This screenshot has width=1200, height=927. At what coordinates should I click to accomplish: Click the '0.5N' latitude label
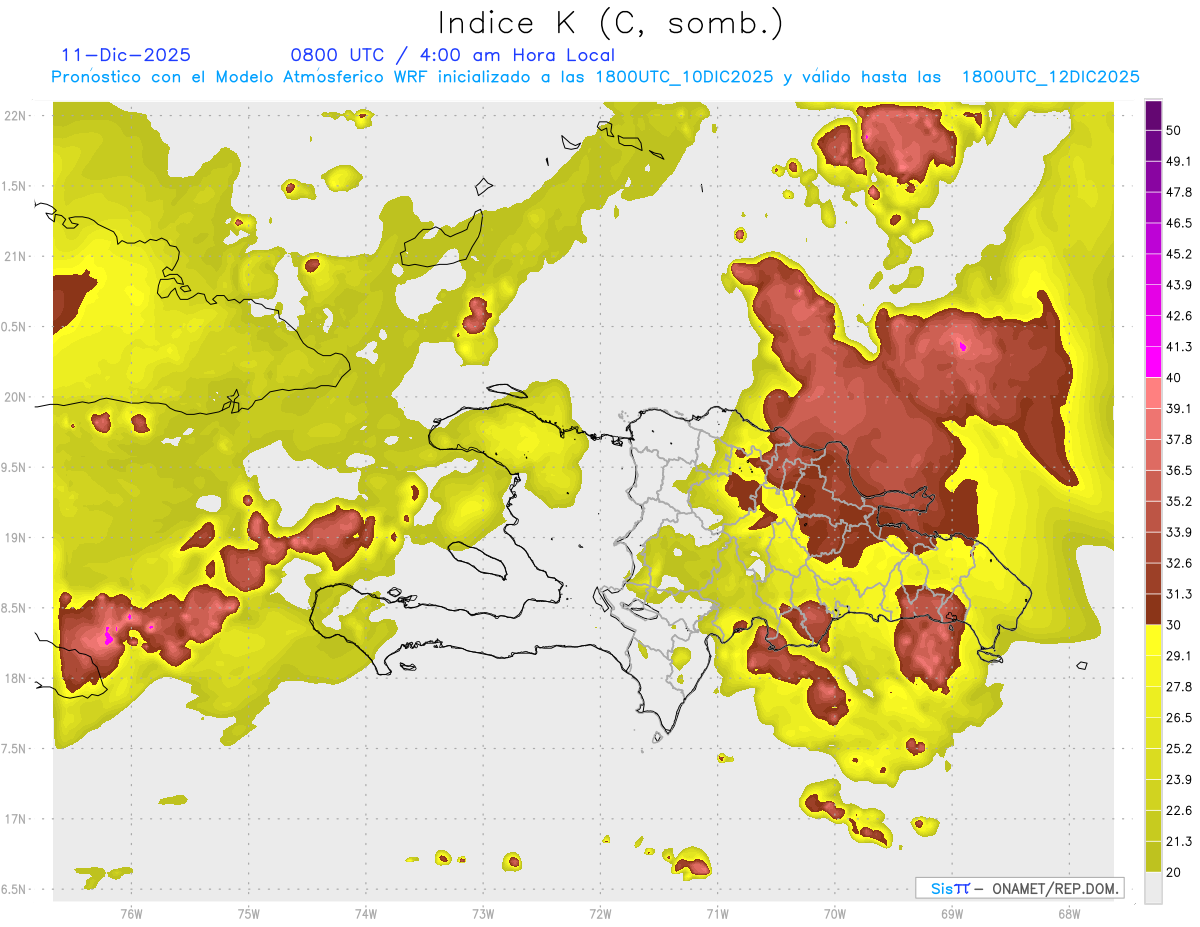[x=14, y=327]
